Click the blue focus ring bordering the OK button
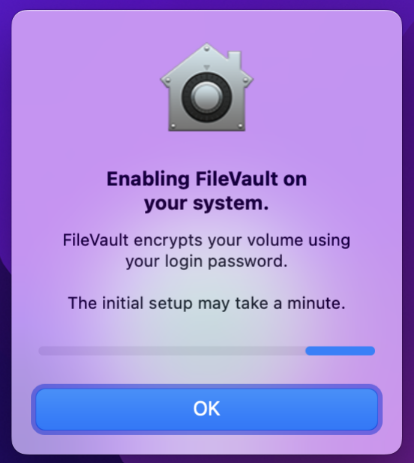This screenshot has width=414, height=463. point(207,386)
